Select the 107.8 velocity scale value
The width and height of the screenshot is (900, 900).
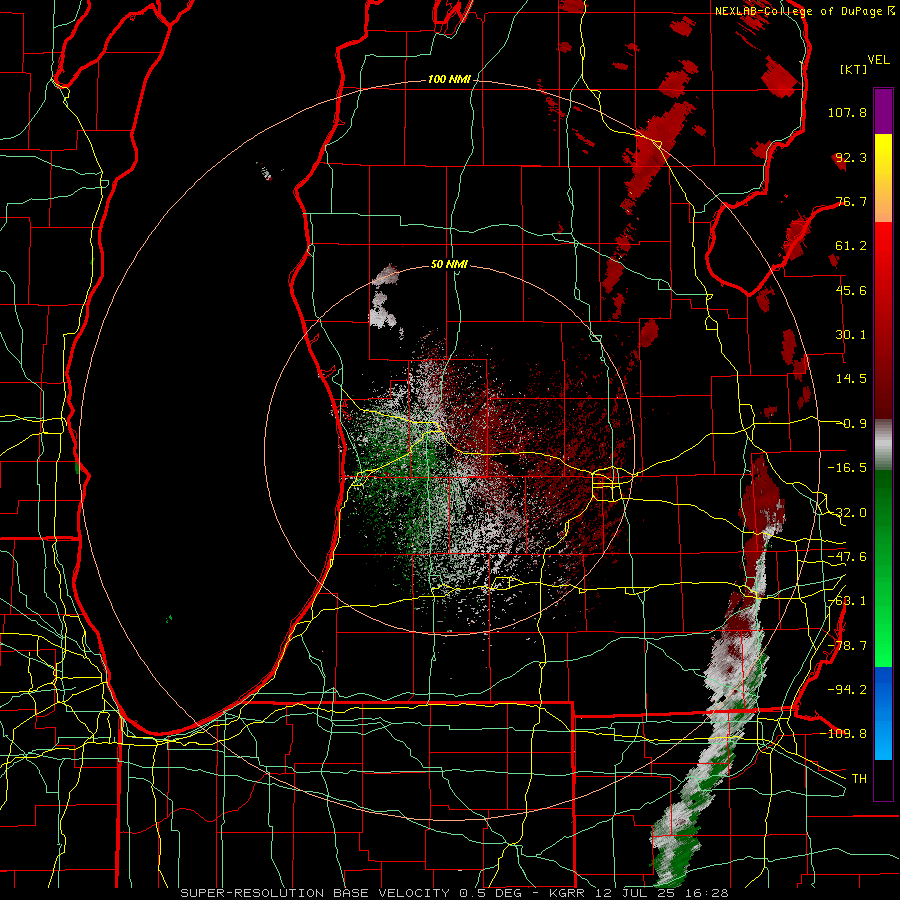click(x=847, y=112)
